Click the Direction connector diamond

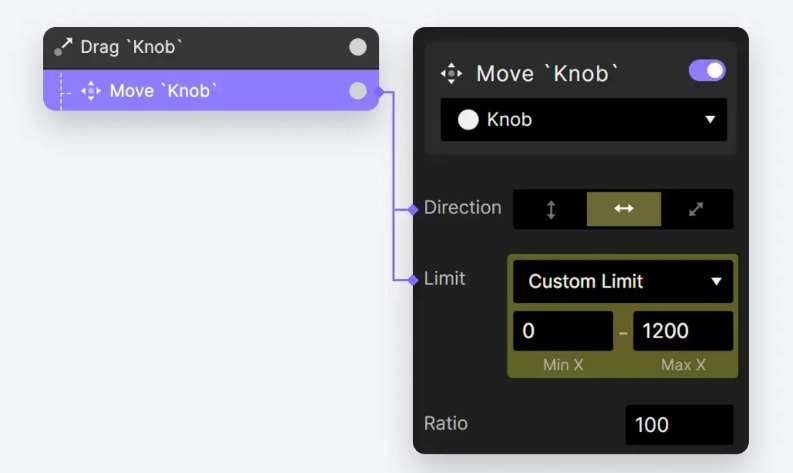tap(413, 209)
